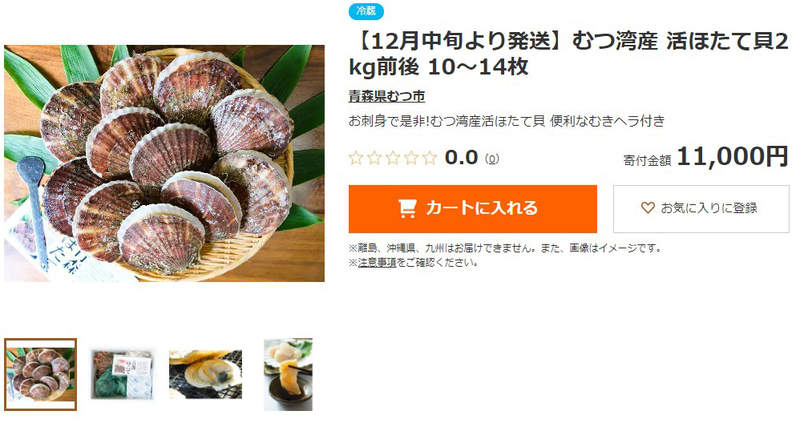Screen dimensions: 800x423
Task: Select the grilled scallop thumbnail
Action: (x=206, y=374)
